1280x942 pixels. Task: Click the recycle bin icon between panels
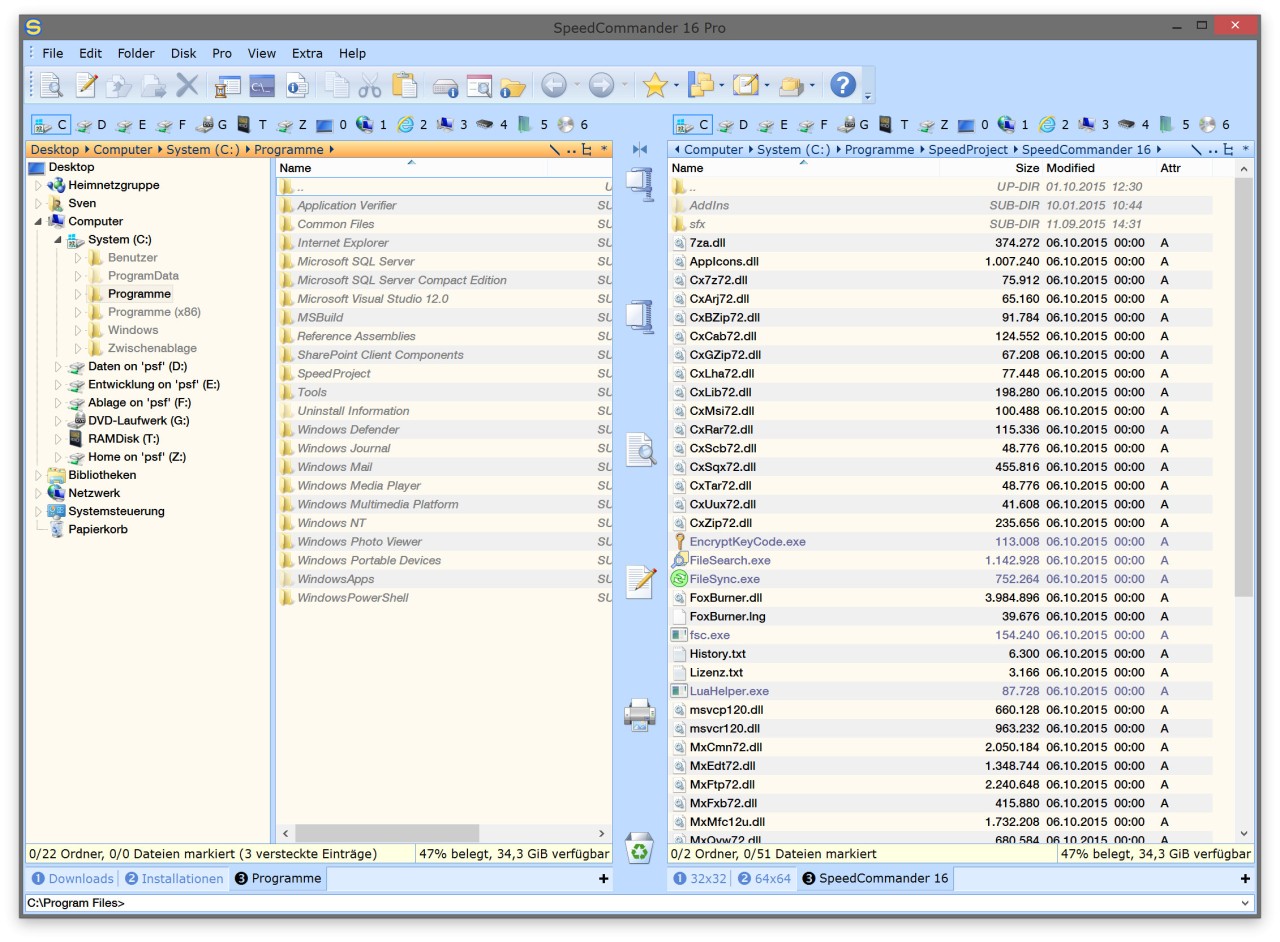639,849
